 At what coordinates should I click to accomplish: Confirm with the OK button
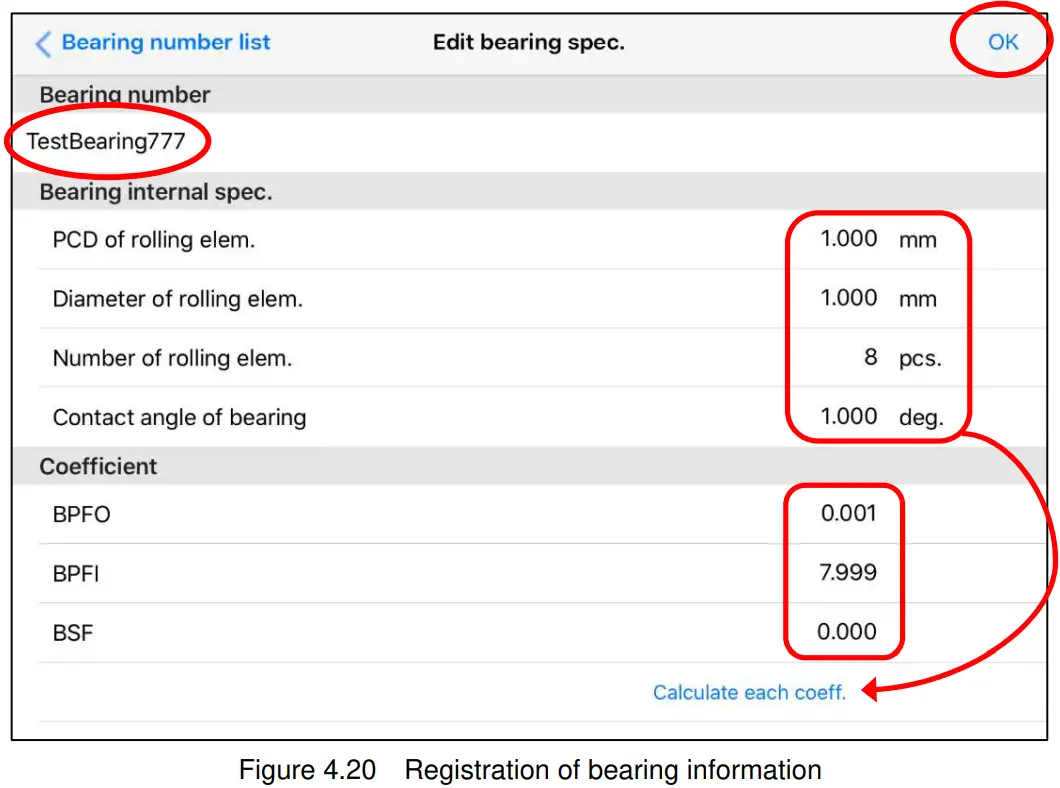coord(1003,43)
